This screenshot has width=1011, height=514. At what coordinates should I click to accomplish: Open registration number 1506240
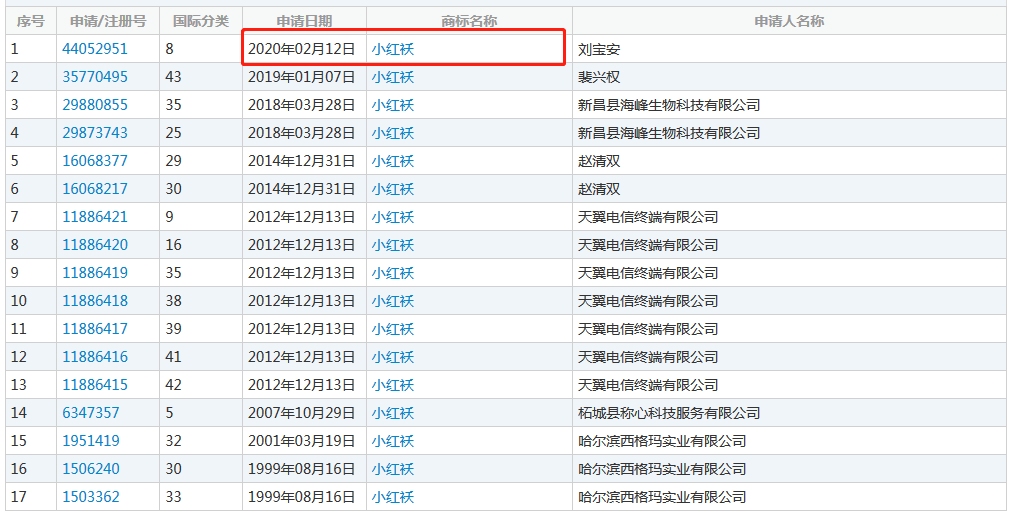(91, 469)
